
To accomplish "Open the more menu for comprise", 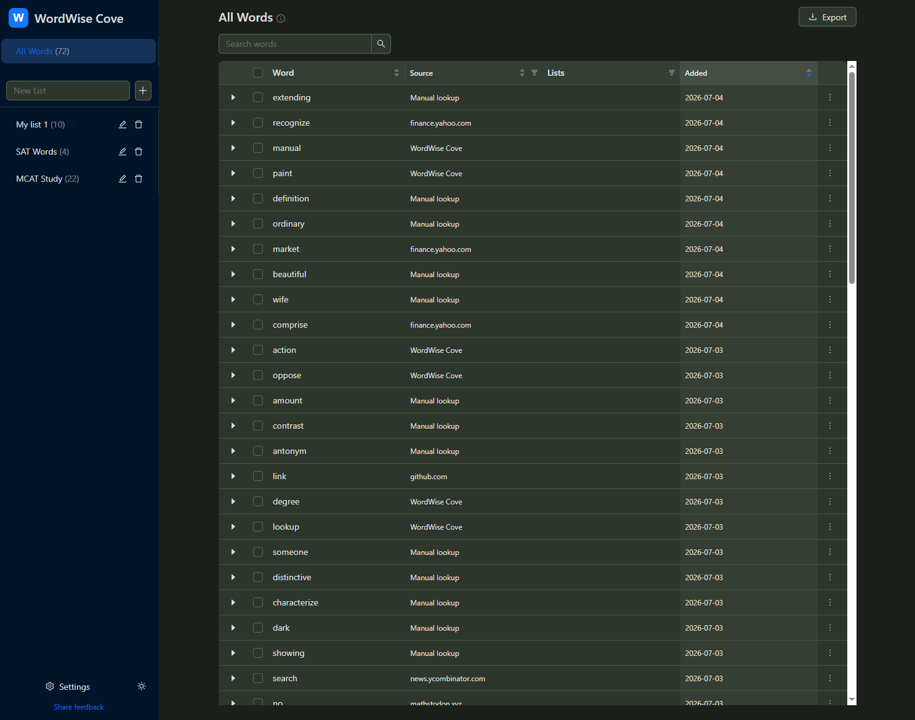I will tap(830, 324).
